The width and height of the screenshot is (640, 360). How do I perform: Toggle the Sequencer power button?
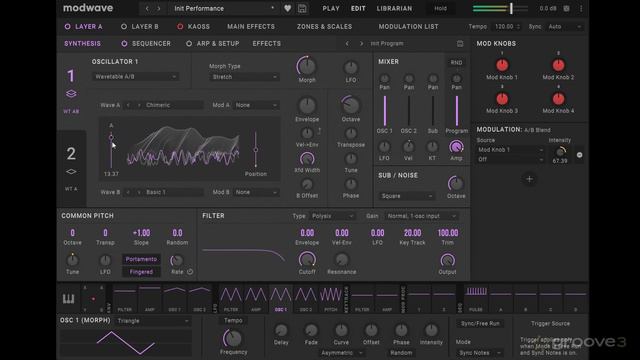(x=124, y=44)
